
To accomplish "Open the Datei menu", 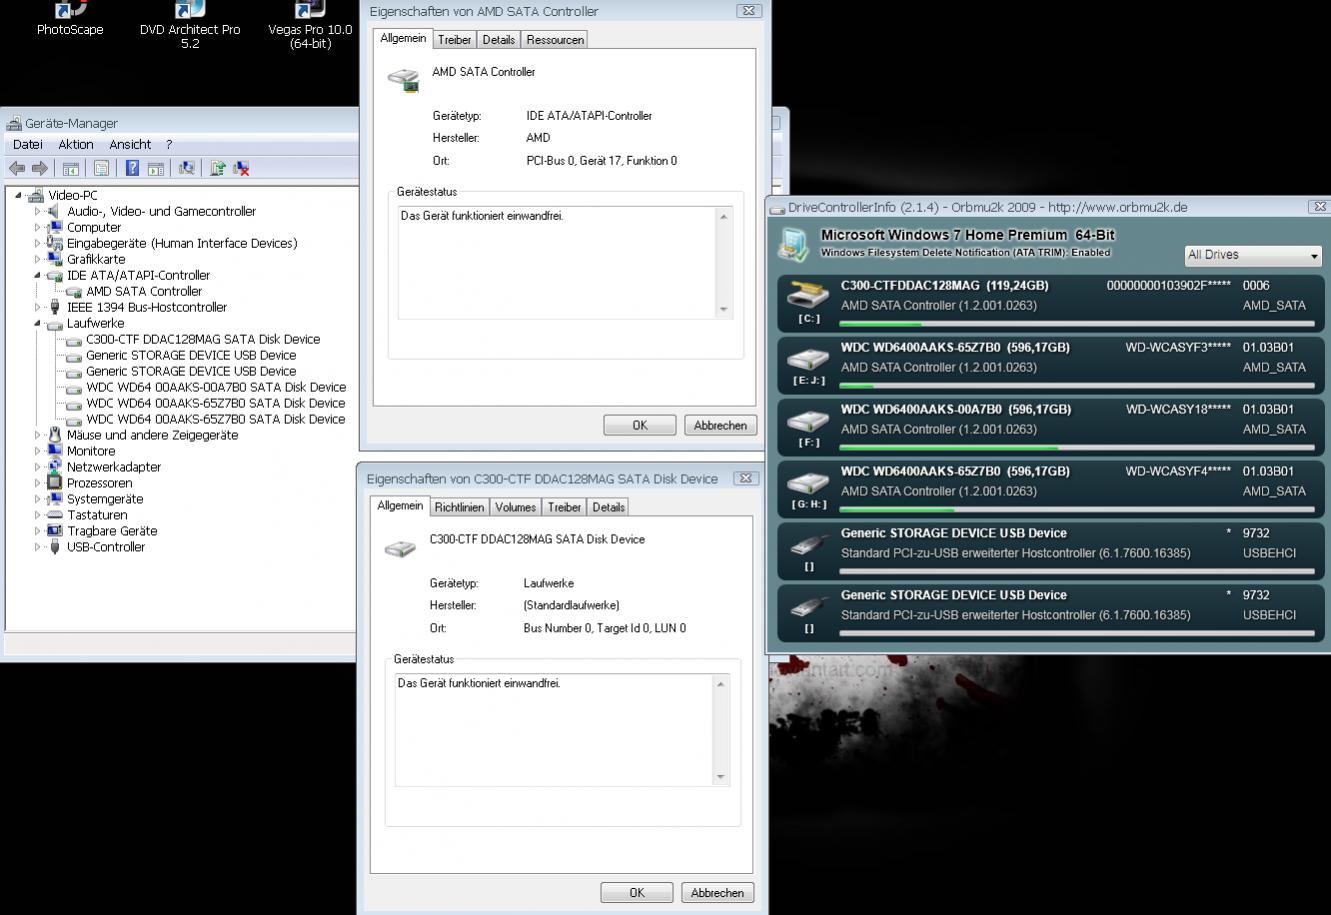I will click(28, 144).
